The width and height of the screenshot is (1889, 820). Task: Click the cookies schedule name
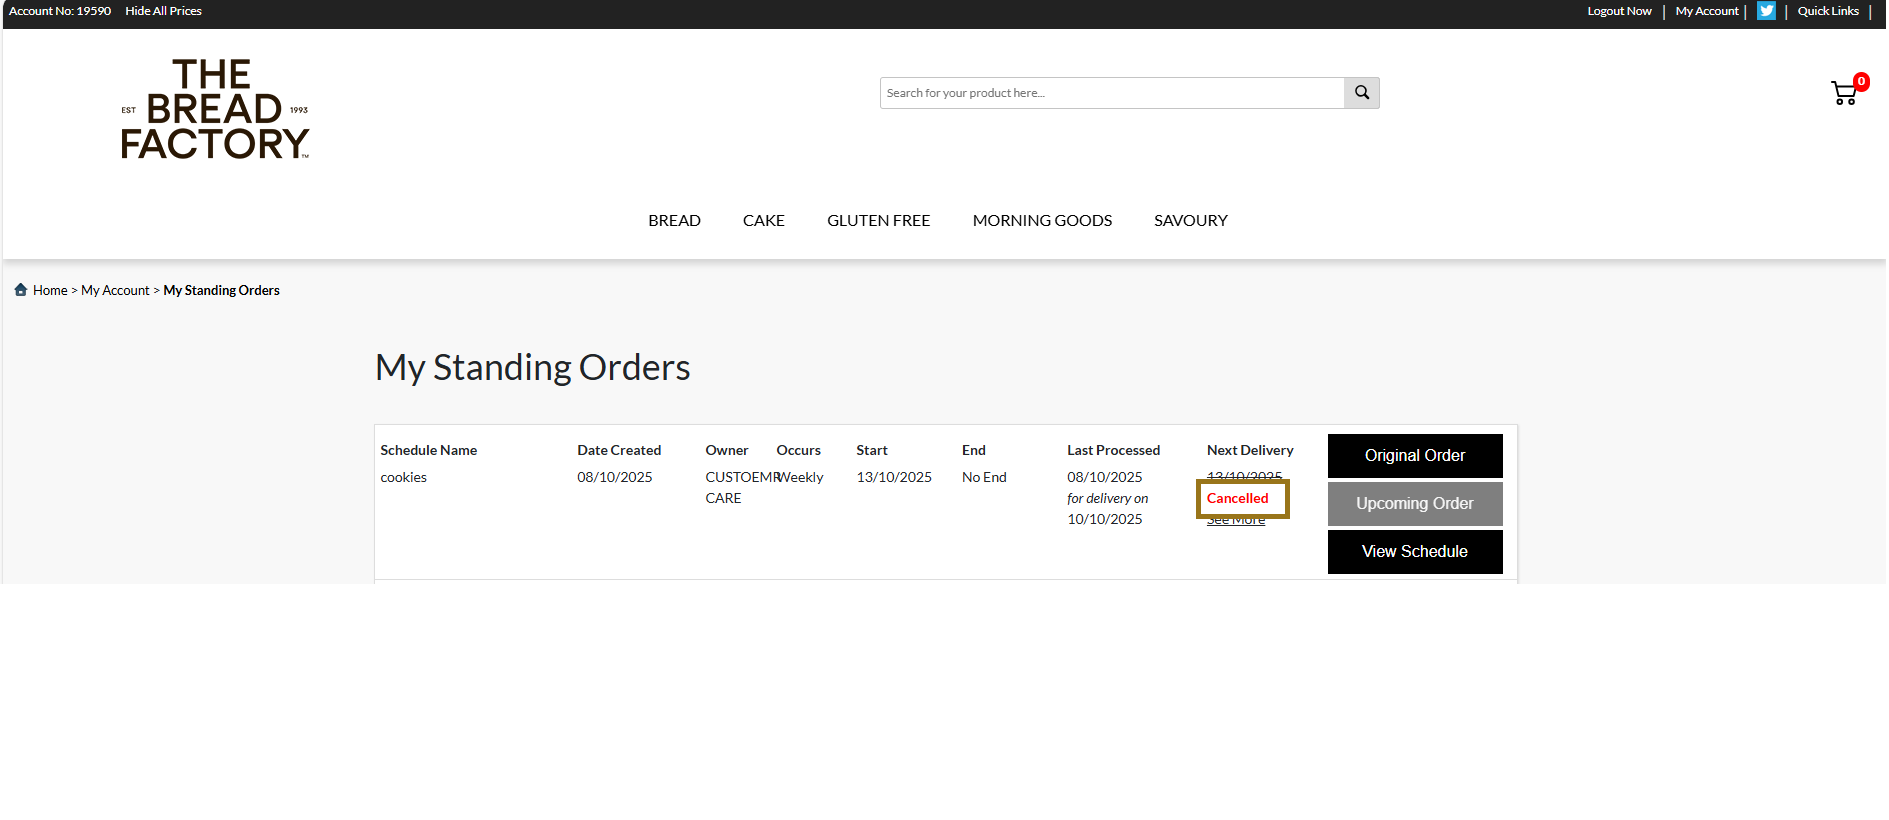403,478
